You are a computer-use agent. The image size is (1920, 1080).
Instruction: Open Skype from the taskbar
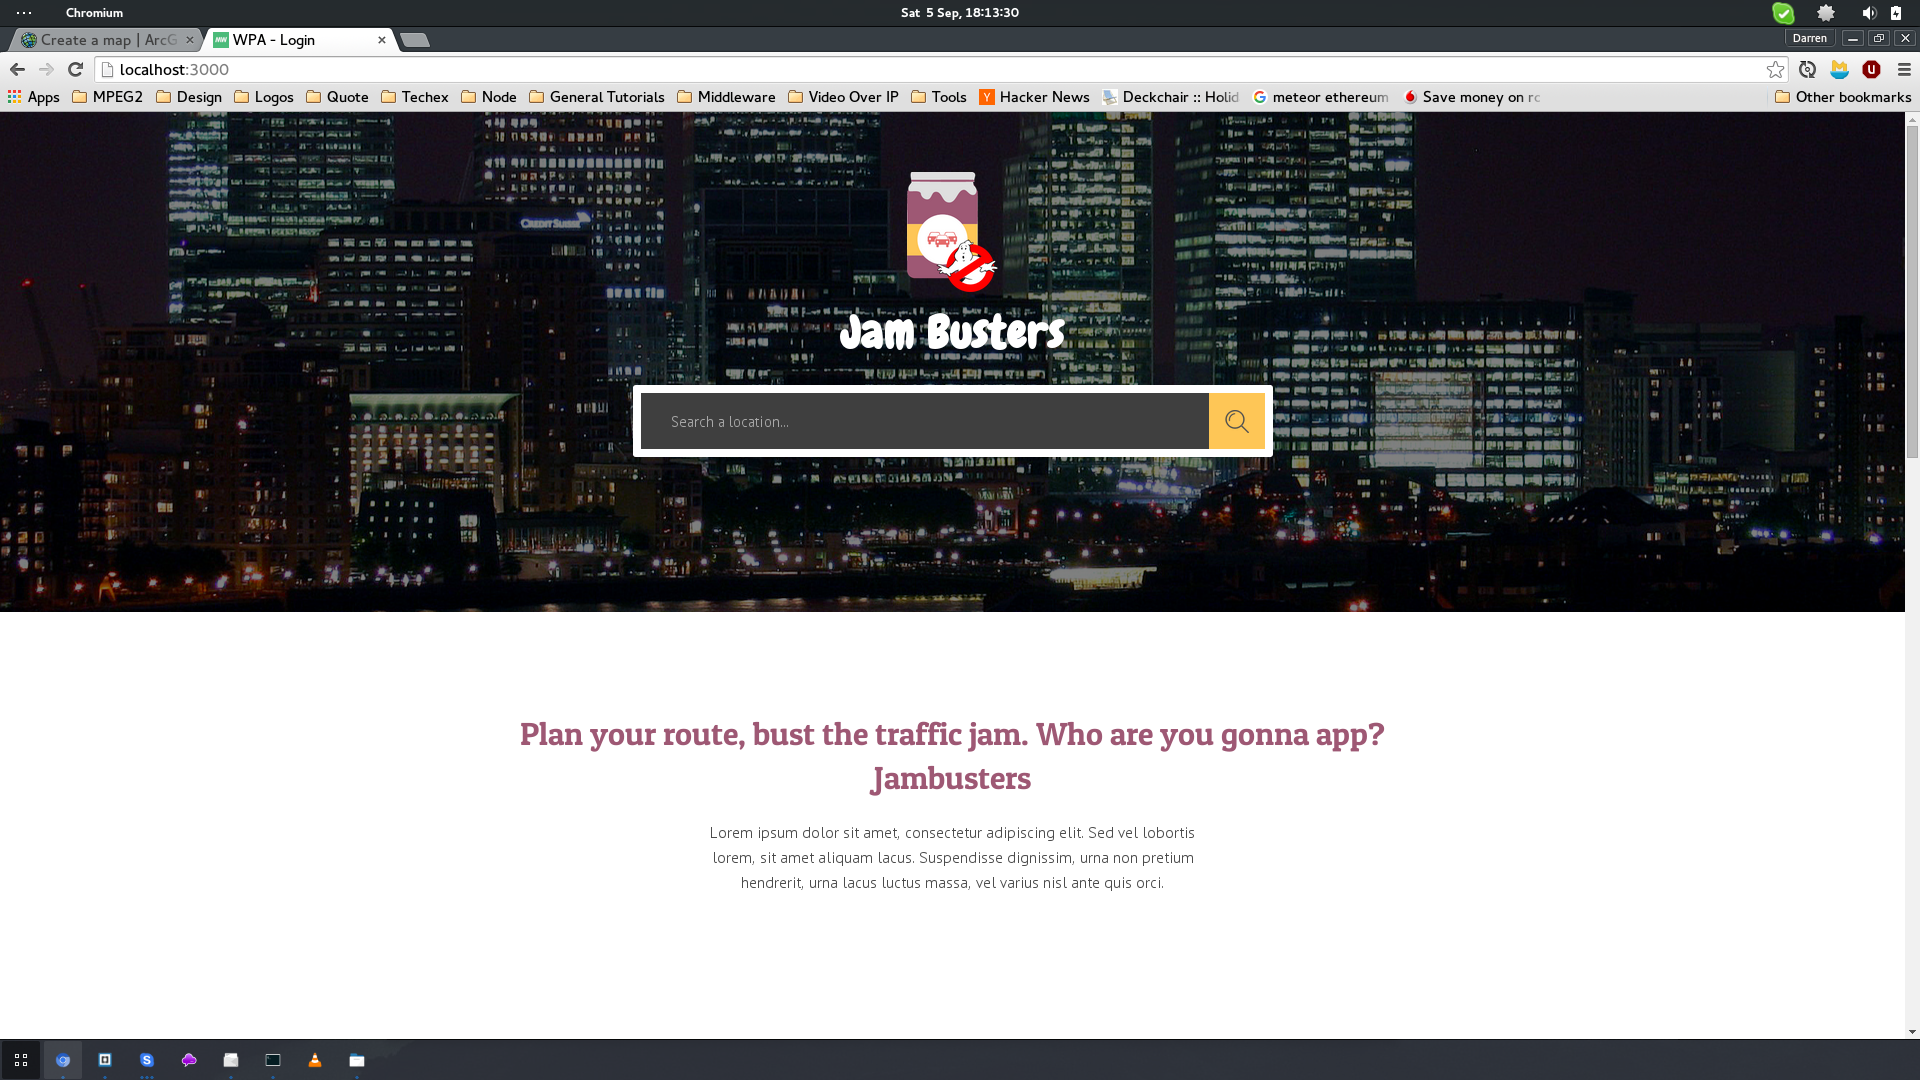click(x=147, y=1060)
